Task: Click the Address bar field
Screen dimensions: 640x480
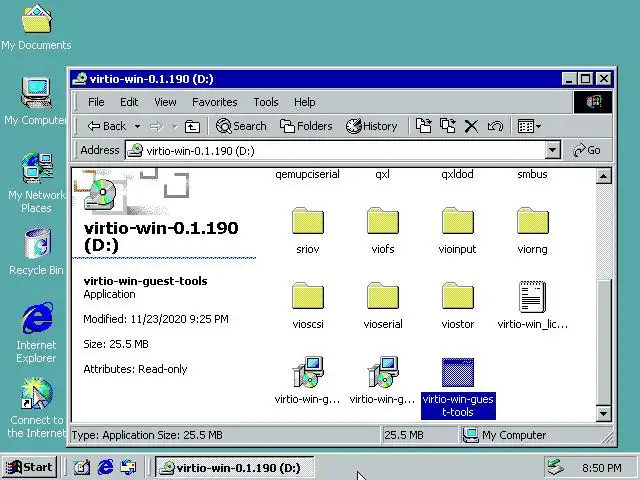Action: point(335,151)
